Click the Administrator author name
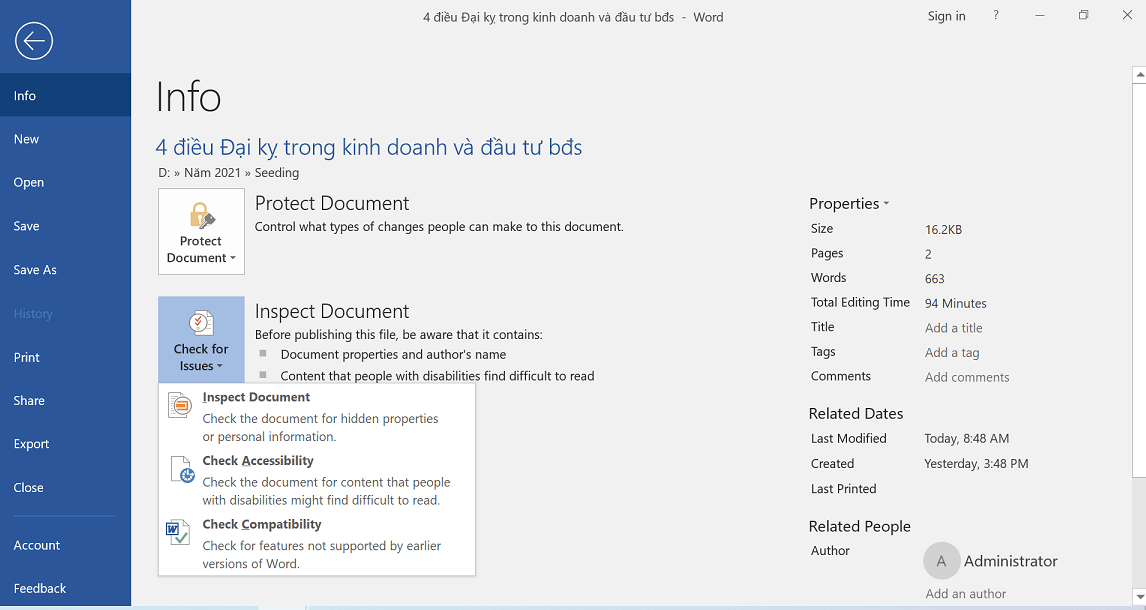 click(1010, 561)
